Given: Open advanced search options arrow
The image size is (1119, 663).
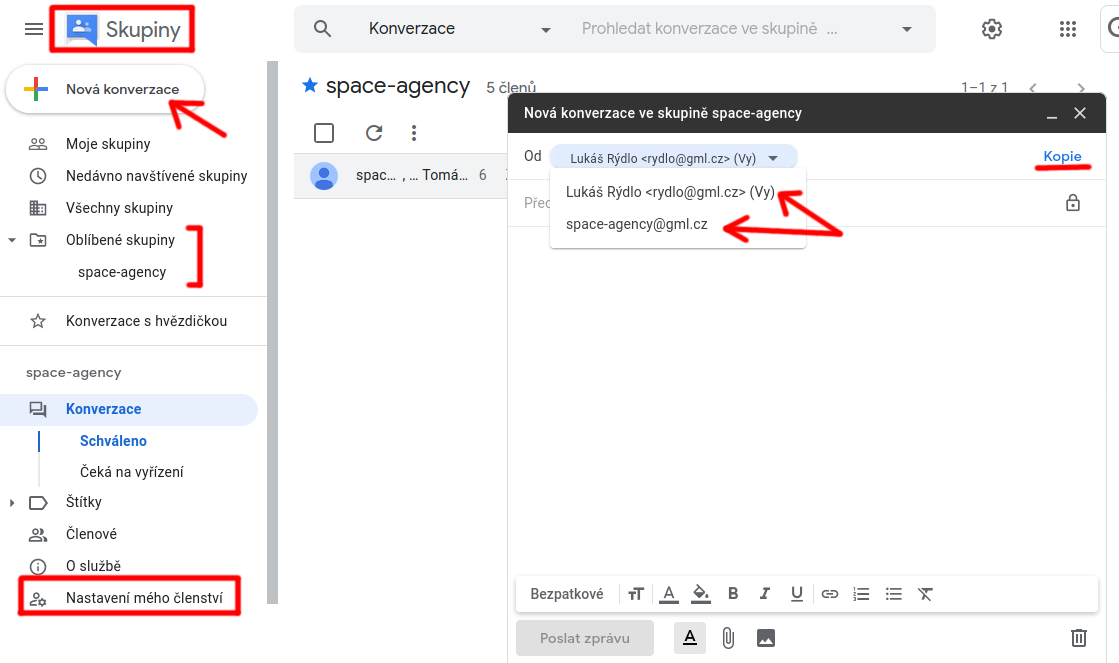Looking at the screenshot, I should (907, 29).
